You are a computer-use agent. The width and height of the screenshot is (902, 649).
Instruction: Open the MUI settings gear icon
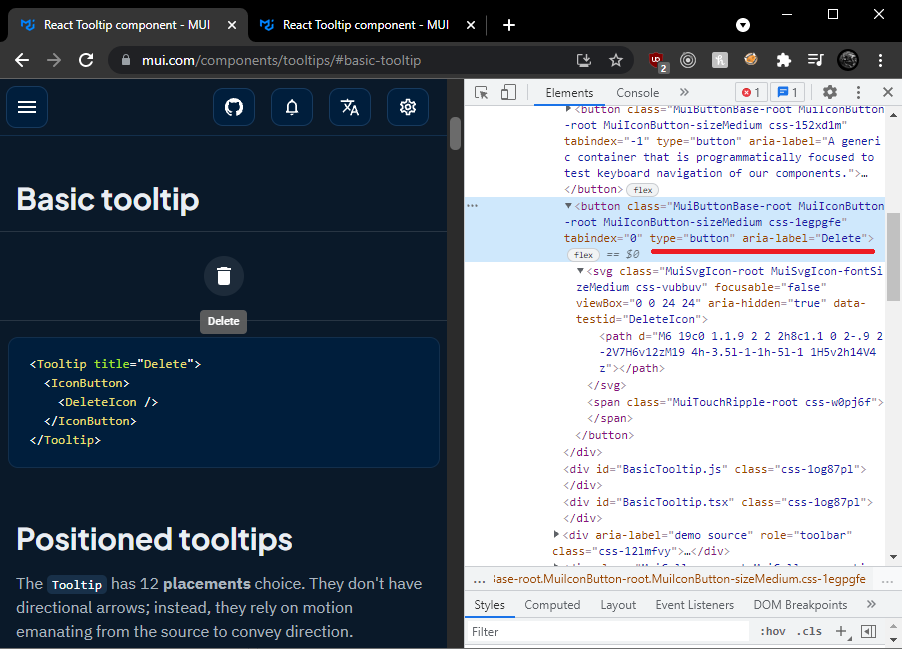[407, 107]
